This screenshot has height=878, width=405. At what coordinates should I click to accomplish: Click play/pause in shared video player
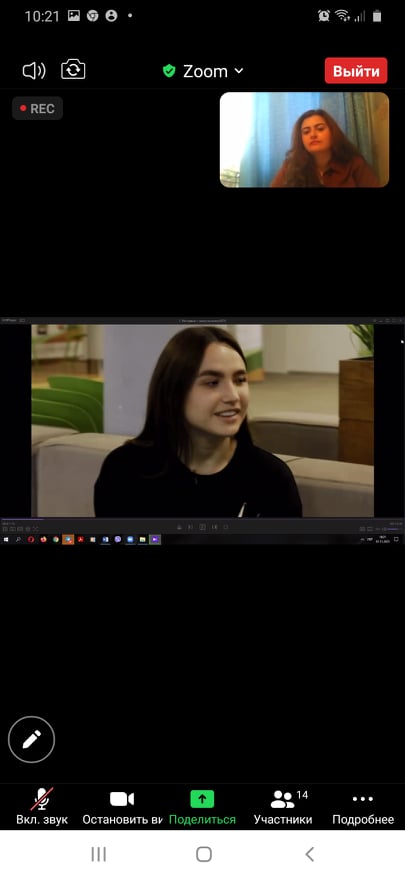202,527
